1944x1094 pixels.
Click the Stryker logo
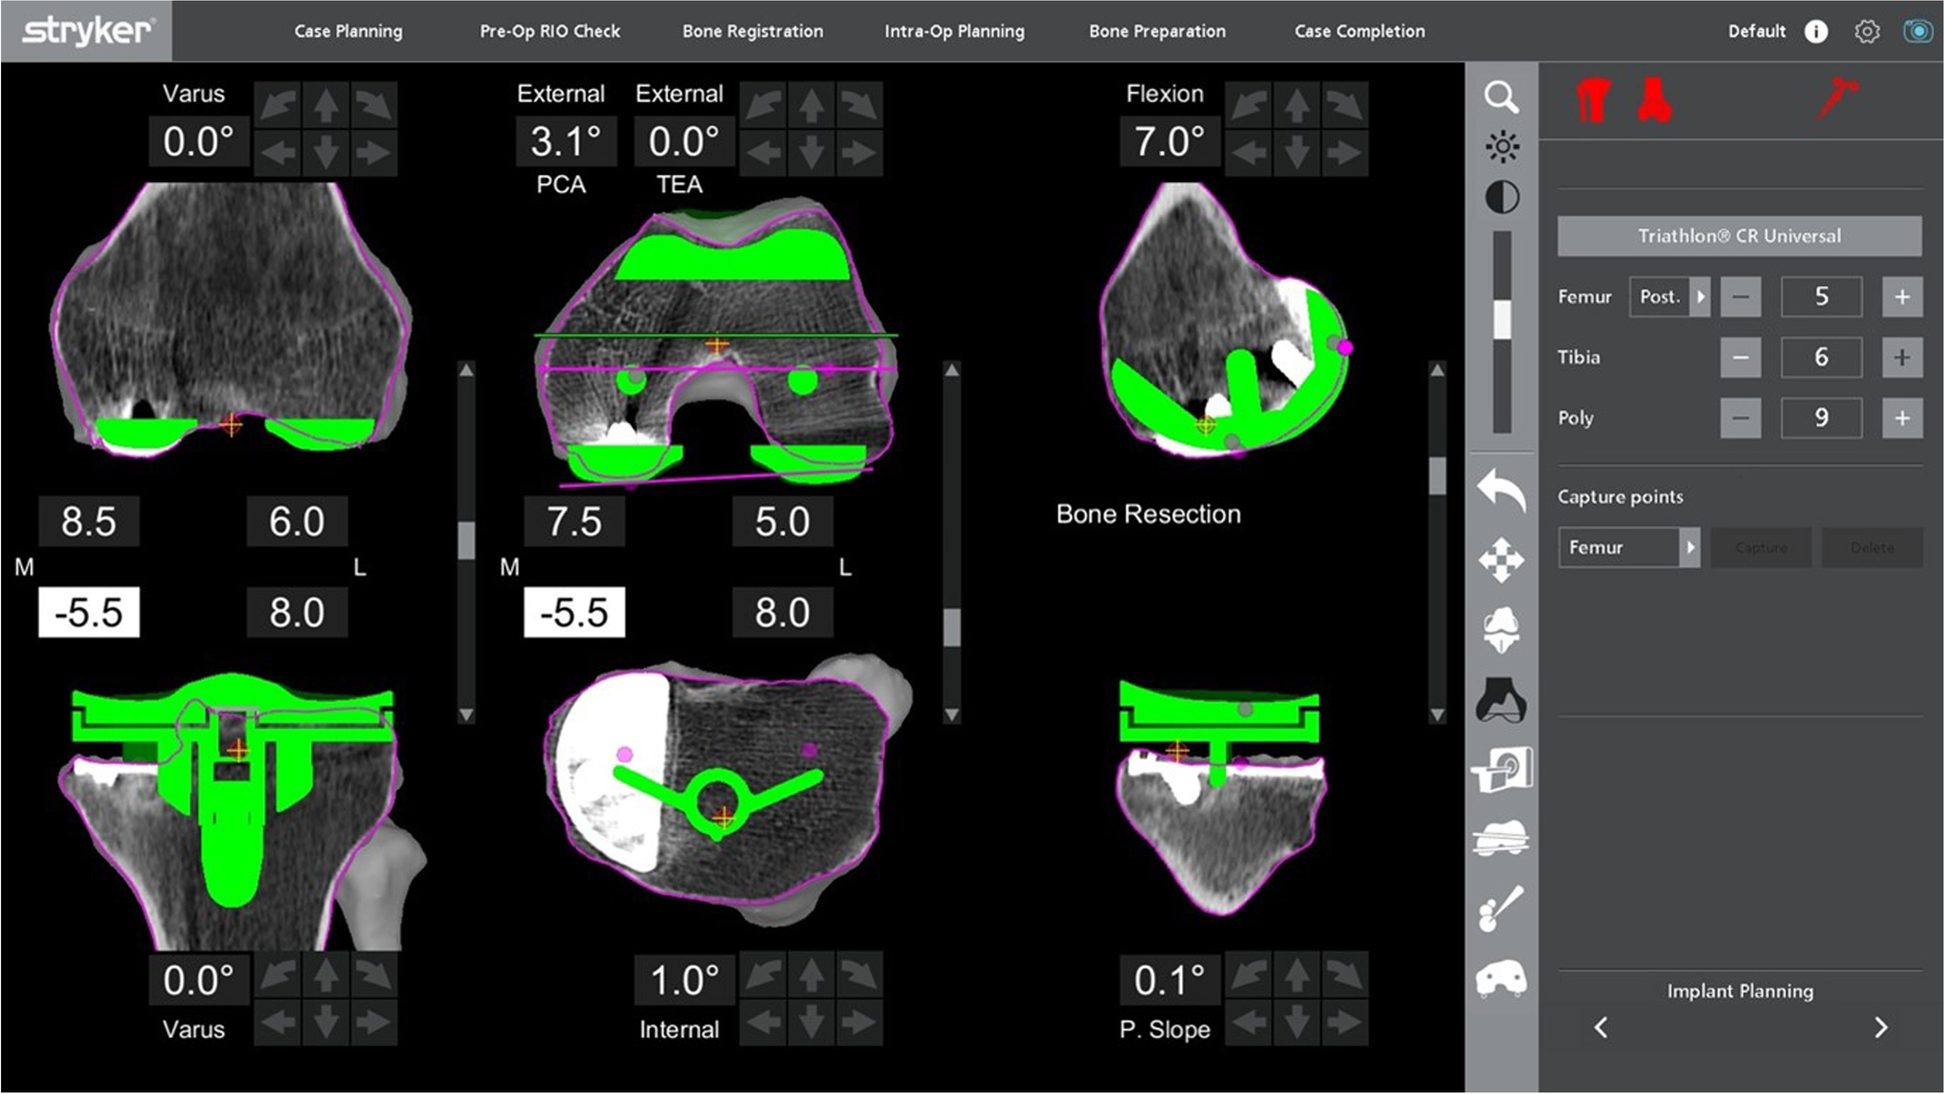(86, 31)
